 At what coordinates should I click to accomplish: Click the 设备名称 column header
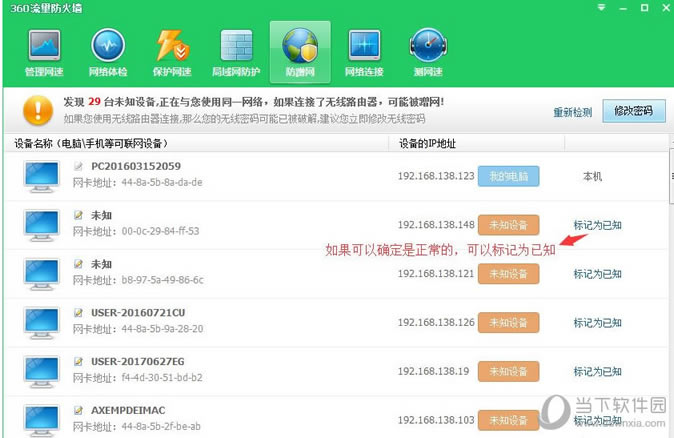(x=196, y=143)
